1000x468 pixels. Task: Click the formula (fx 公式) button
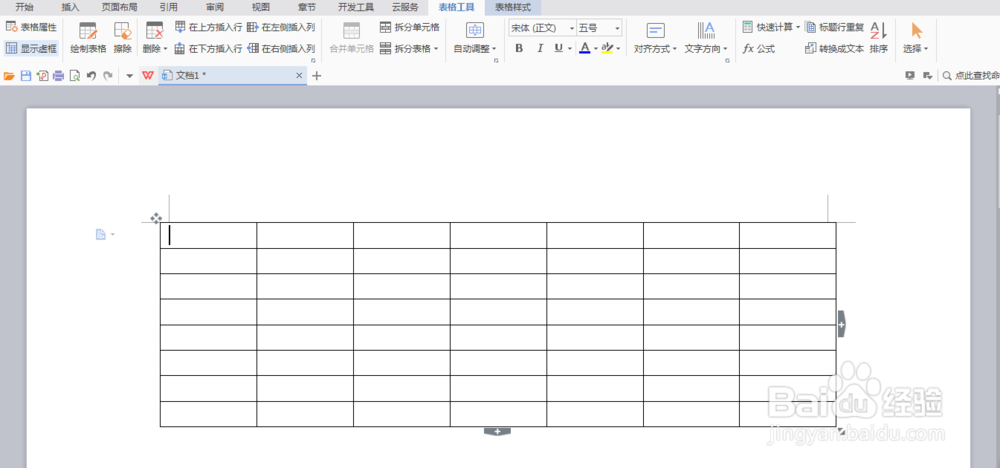pyautogui.click(x=759, y=48)
